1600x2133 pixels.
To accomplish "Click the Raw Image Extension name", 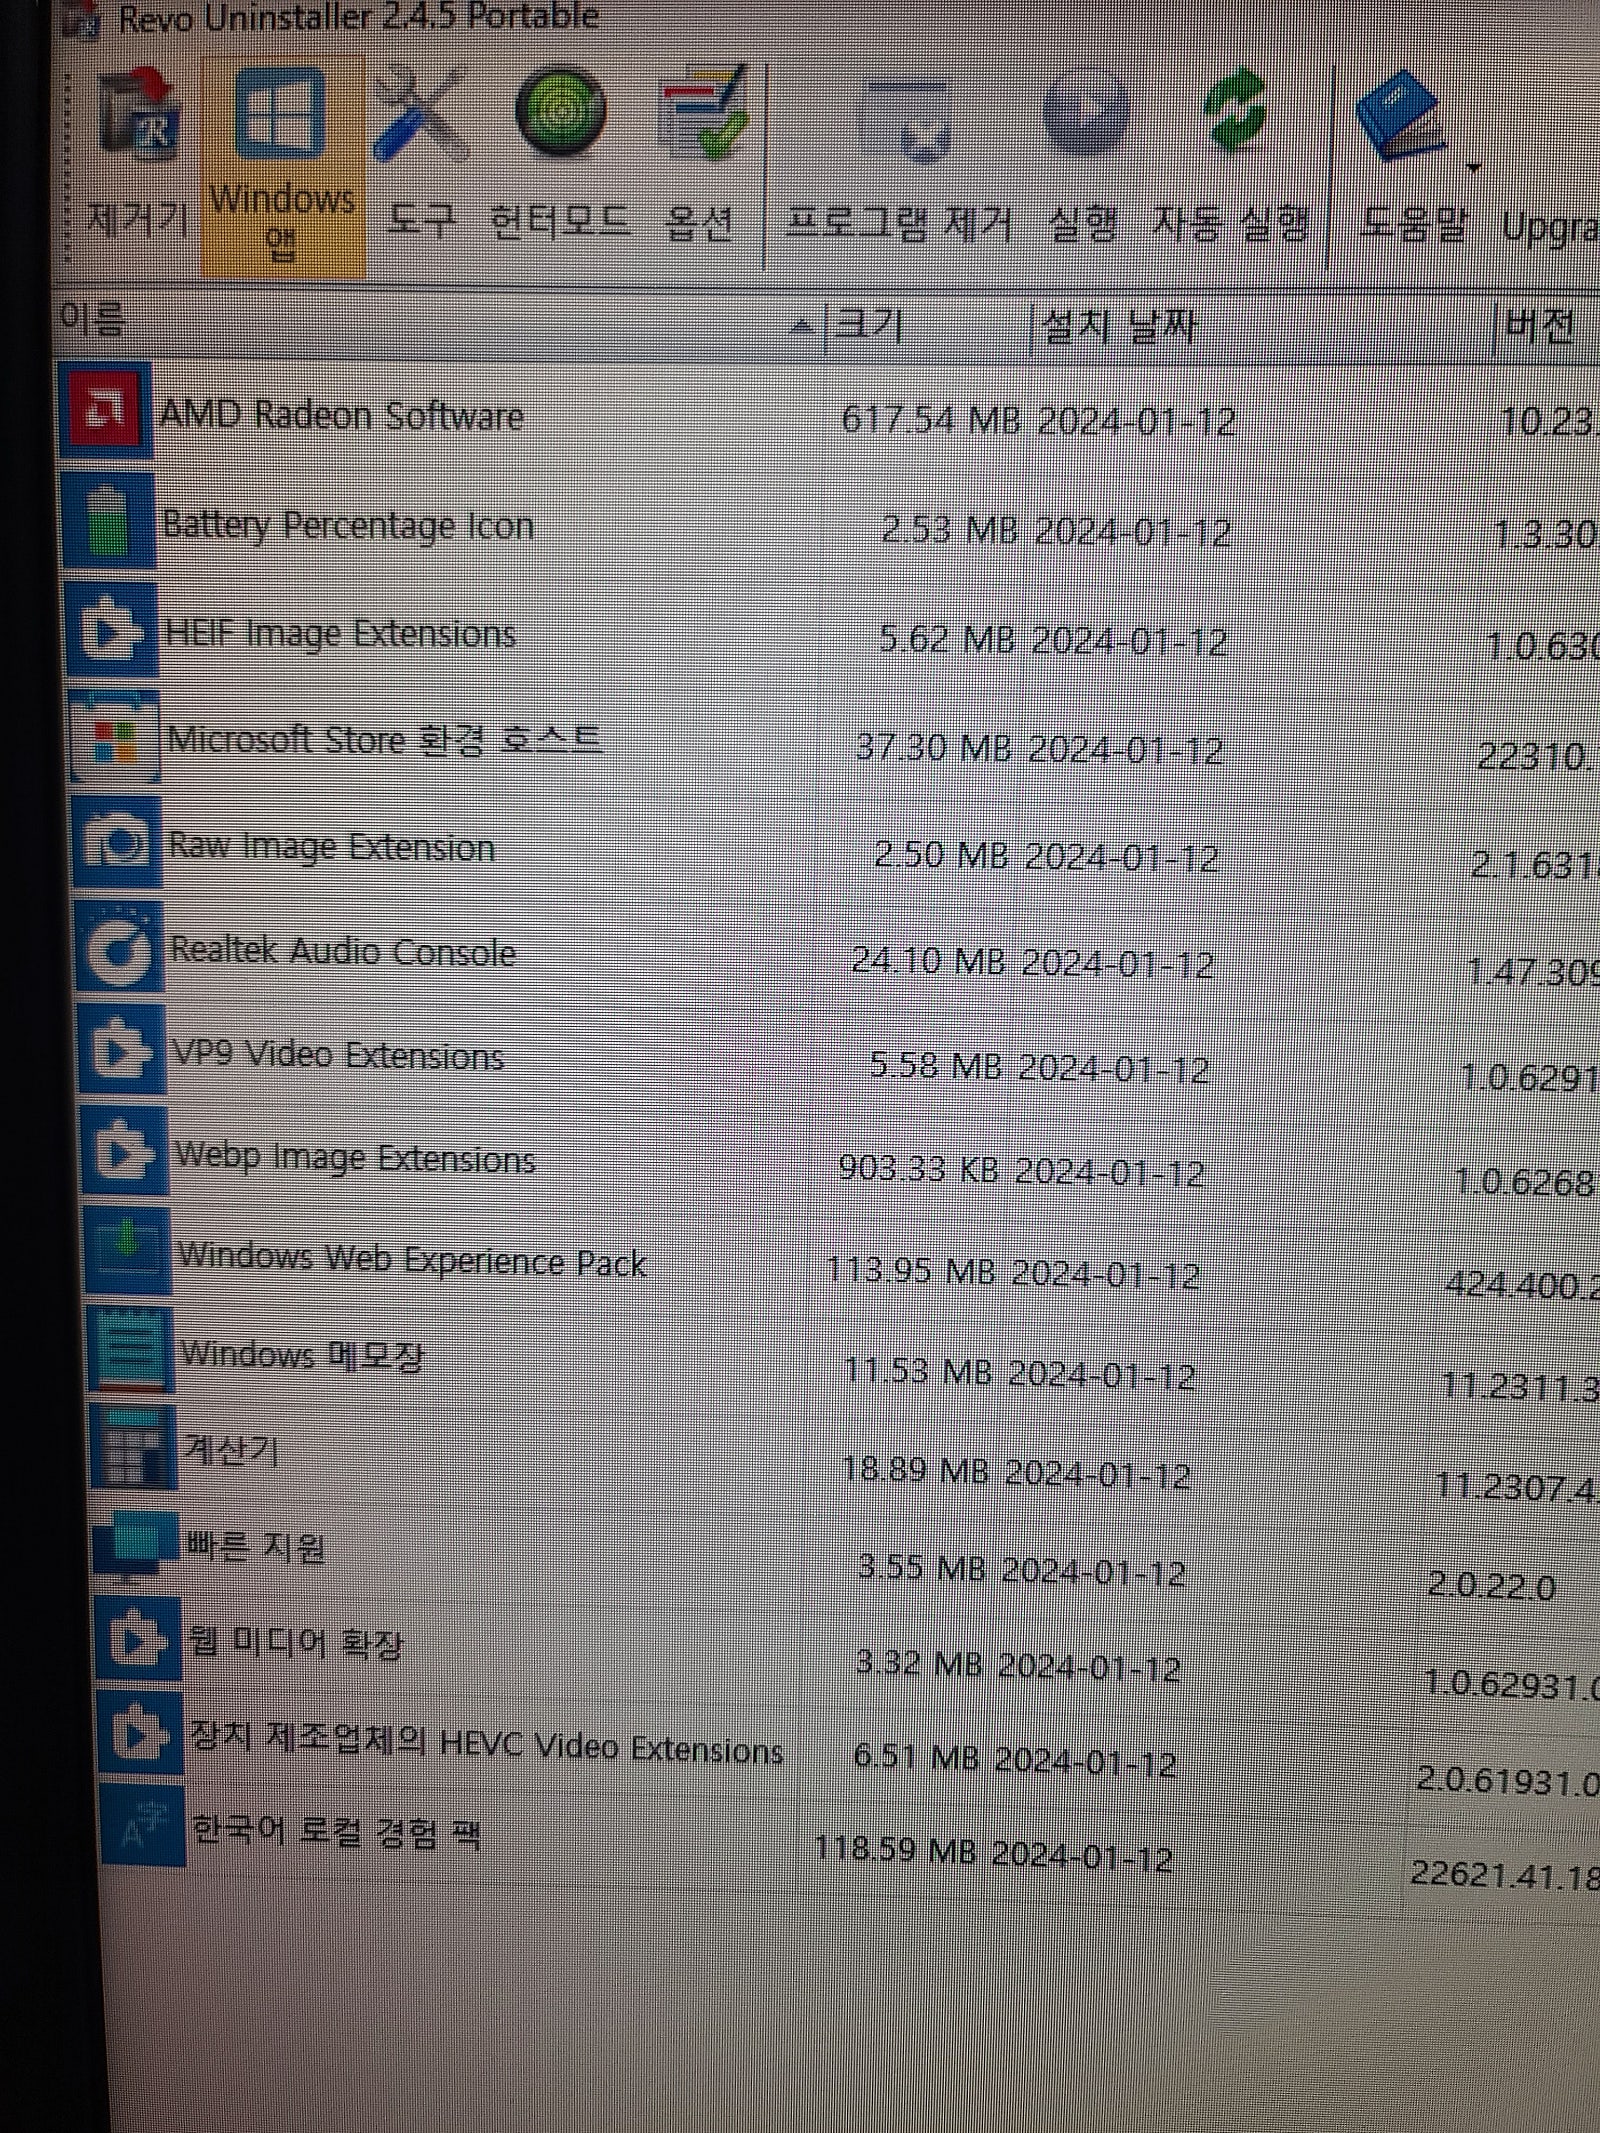I will [332, 846].
